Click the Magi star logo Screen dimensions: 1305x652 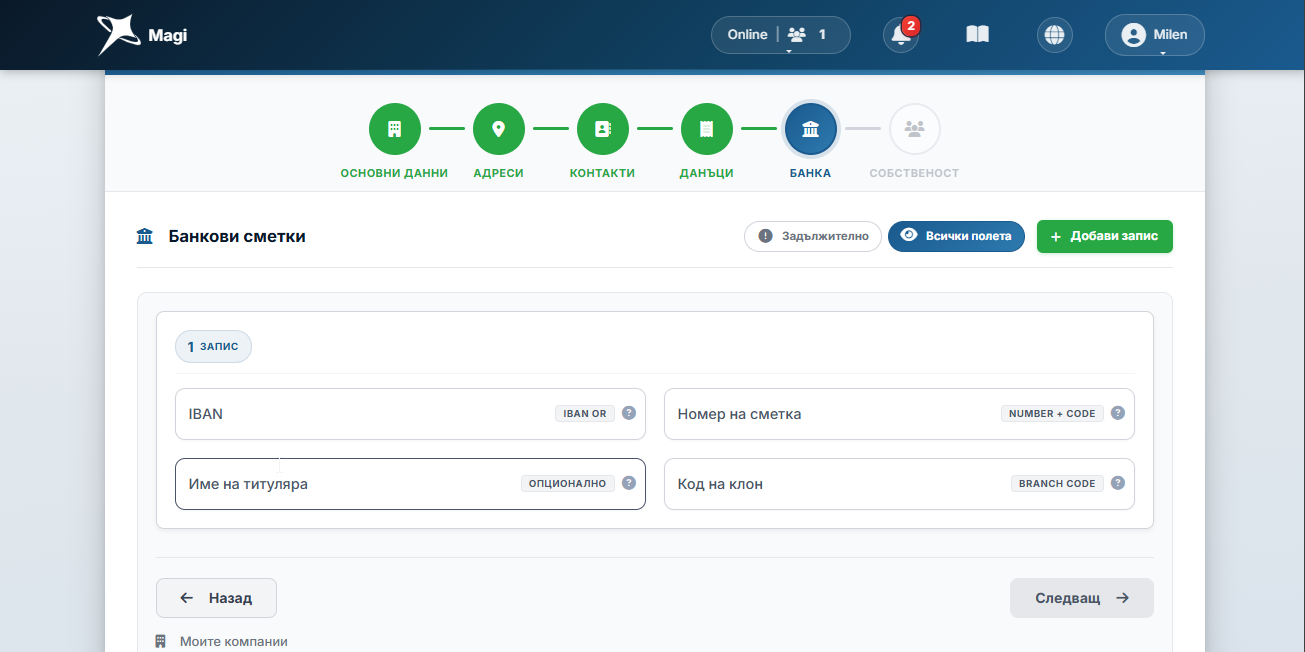(119, 35)
